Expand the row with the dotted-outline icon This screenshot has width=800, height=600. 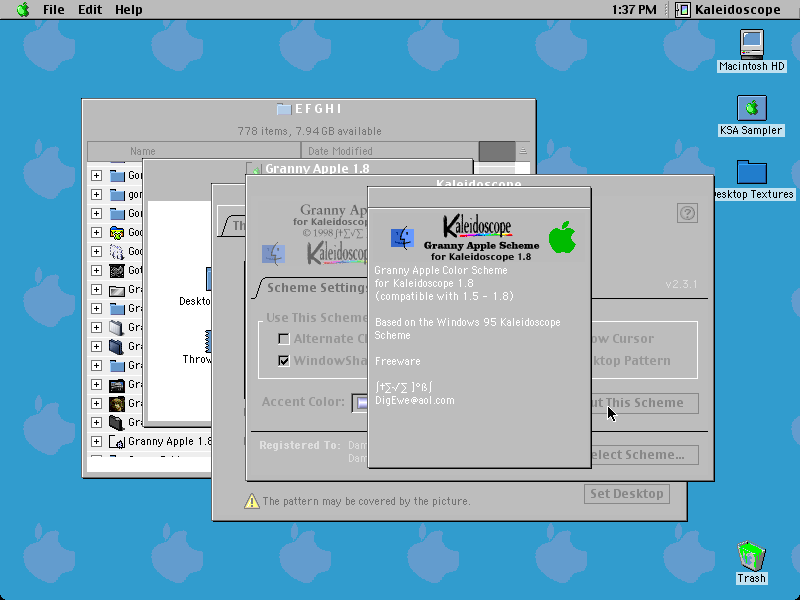pos(96,252)
